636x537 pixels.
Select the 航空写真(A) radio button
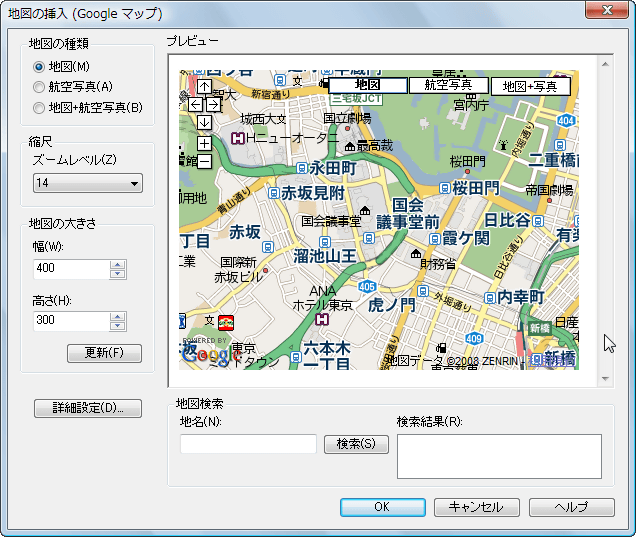tap(39, 87)
